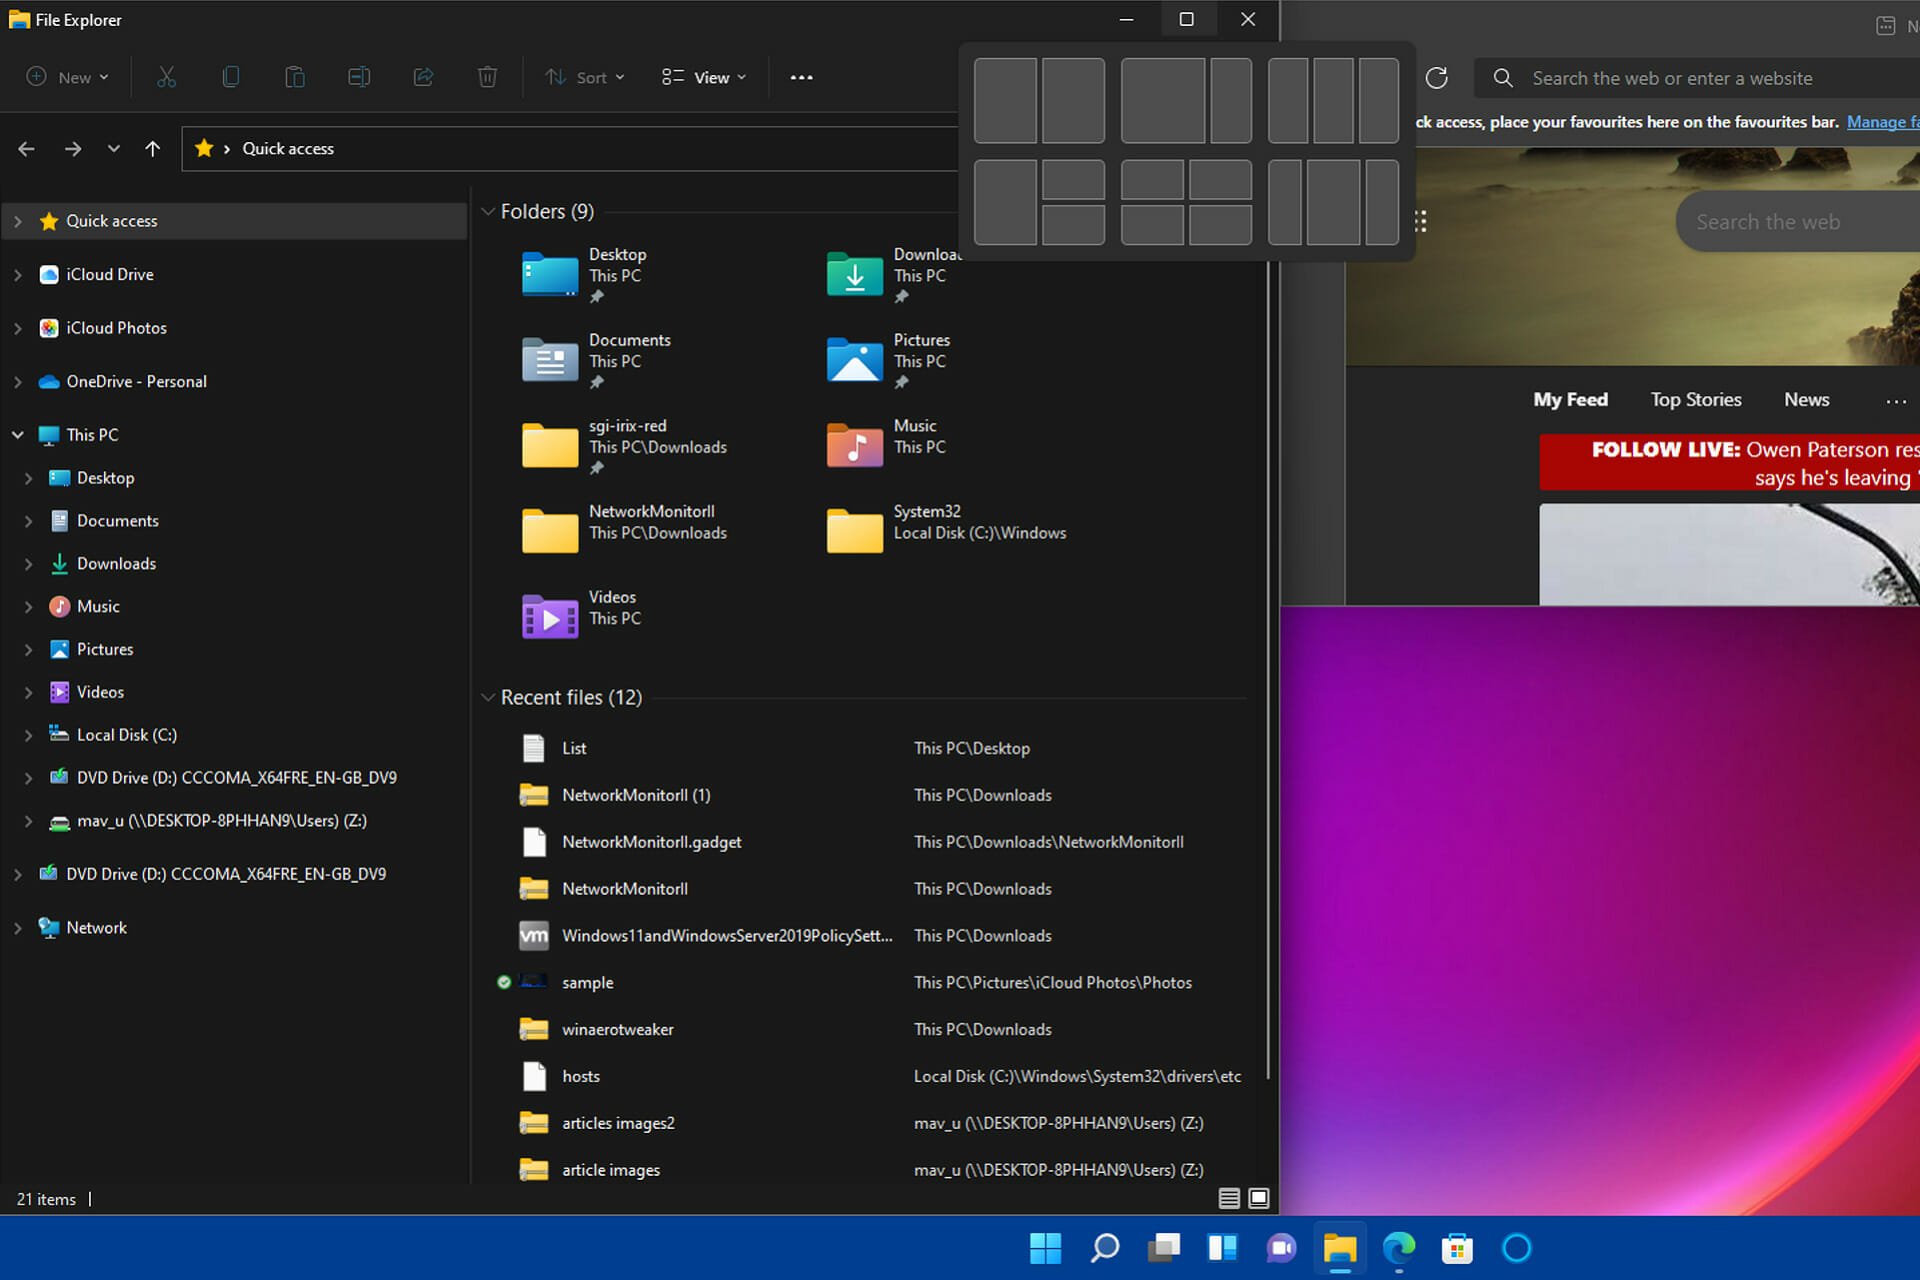Select Quick access in the navigation pane
Image resolution: width=1920 pixels, height=1280 pixels.
pyautogui.click(x=235, y=221)
